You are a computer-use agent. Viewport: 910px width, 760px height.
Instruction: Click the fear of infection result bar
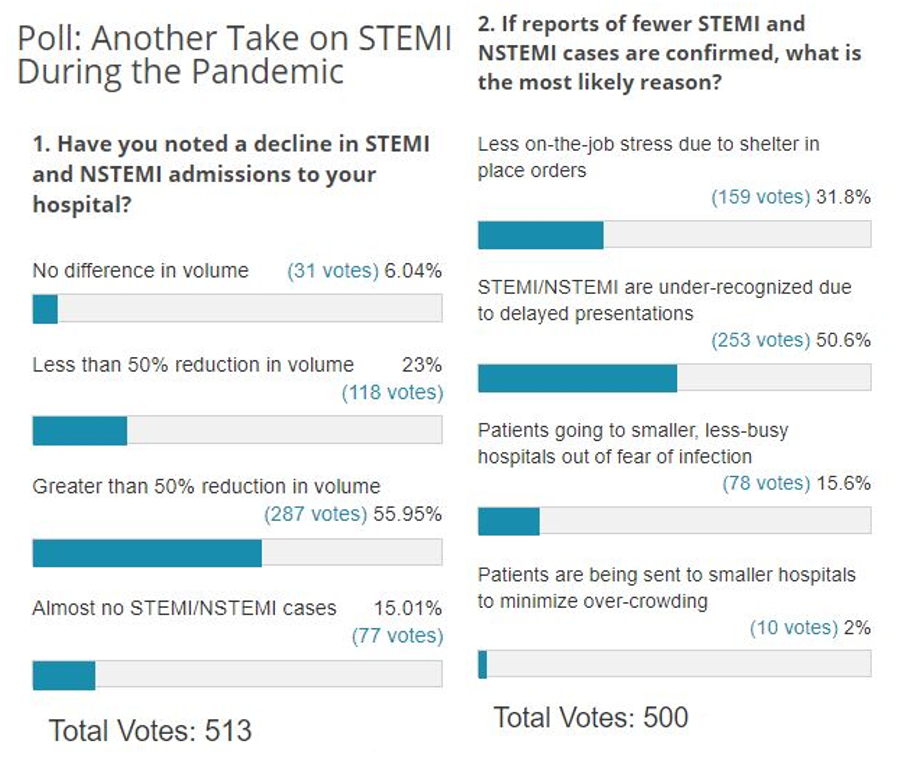[674, 521]
